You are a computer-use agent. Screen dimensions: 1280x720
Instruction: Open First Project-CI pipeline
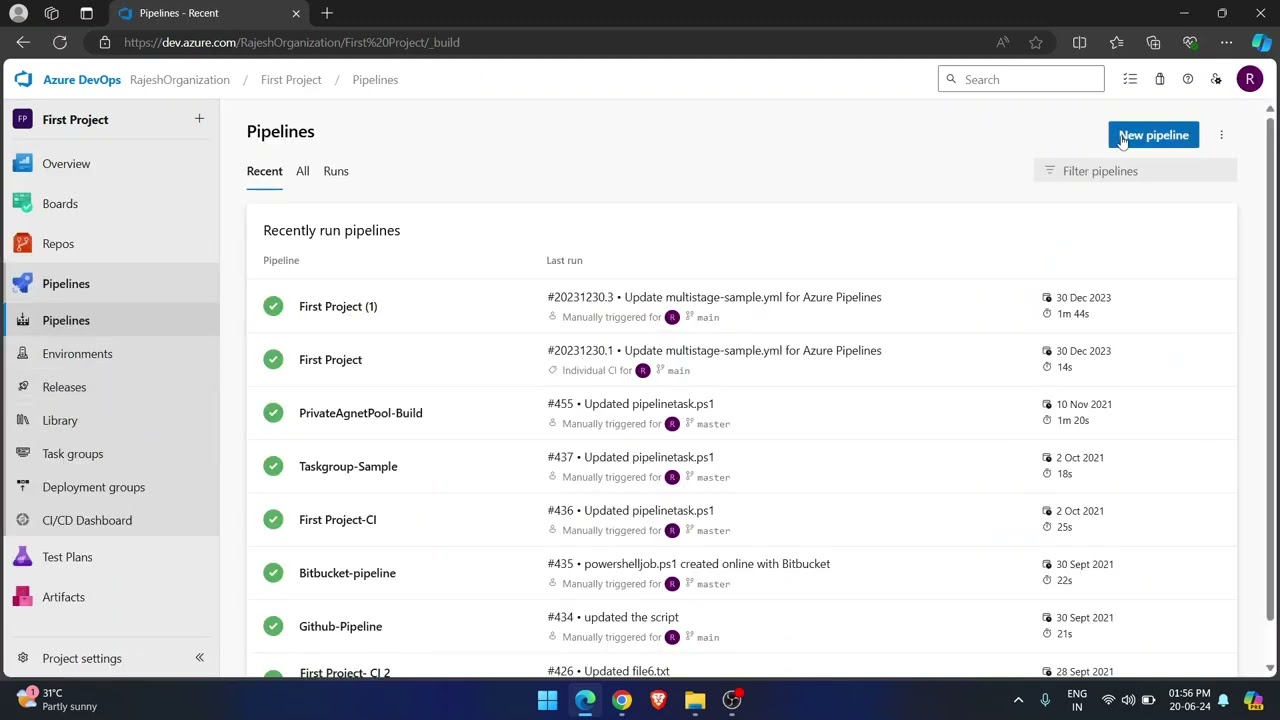(x=338, y=520)
